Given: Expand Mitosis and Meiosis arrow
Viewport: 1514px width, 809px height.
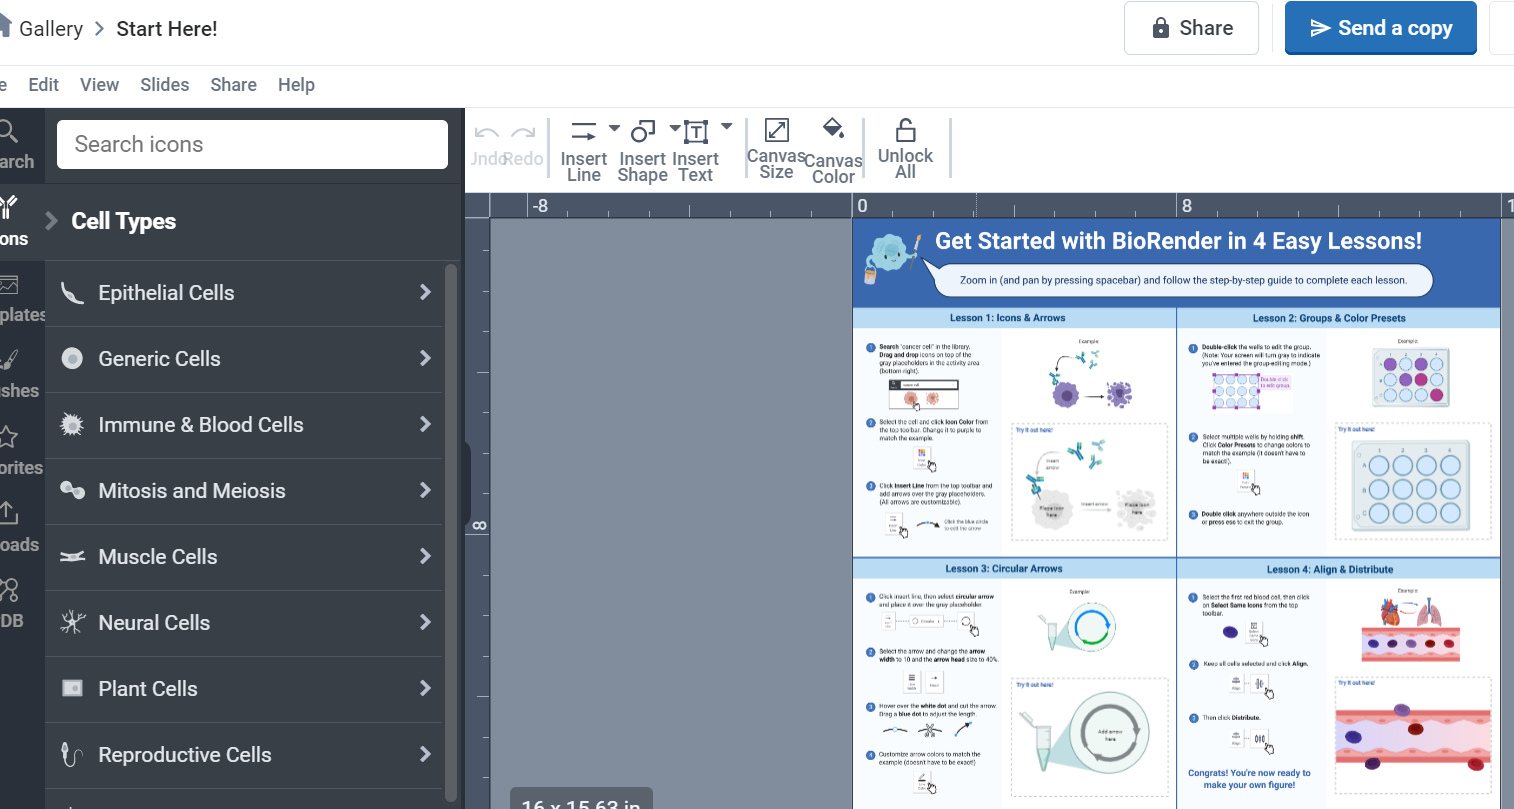Looking at the screenshot, I should click(425, 490).
